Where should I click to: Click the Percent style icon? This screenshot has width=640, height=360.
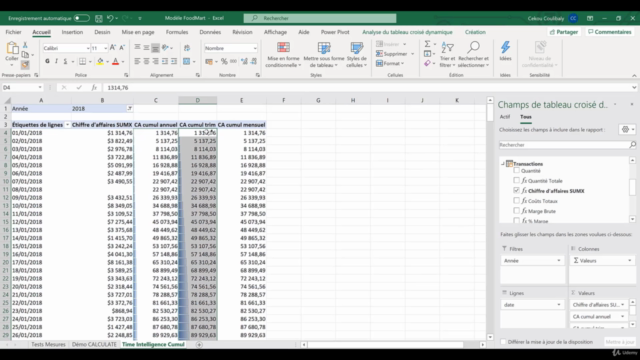[x=224, y=61]
